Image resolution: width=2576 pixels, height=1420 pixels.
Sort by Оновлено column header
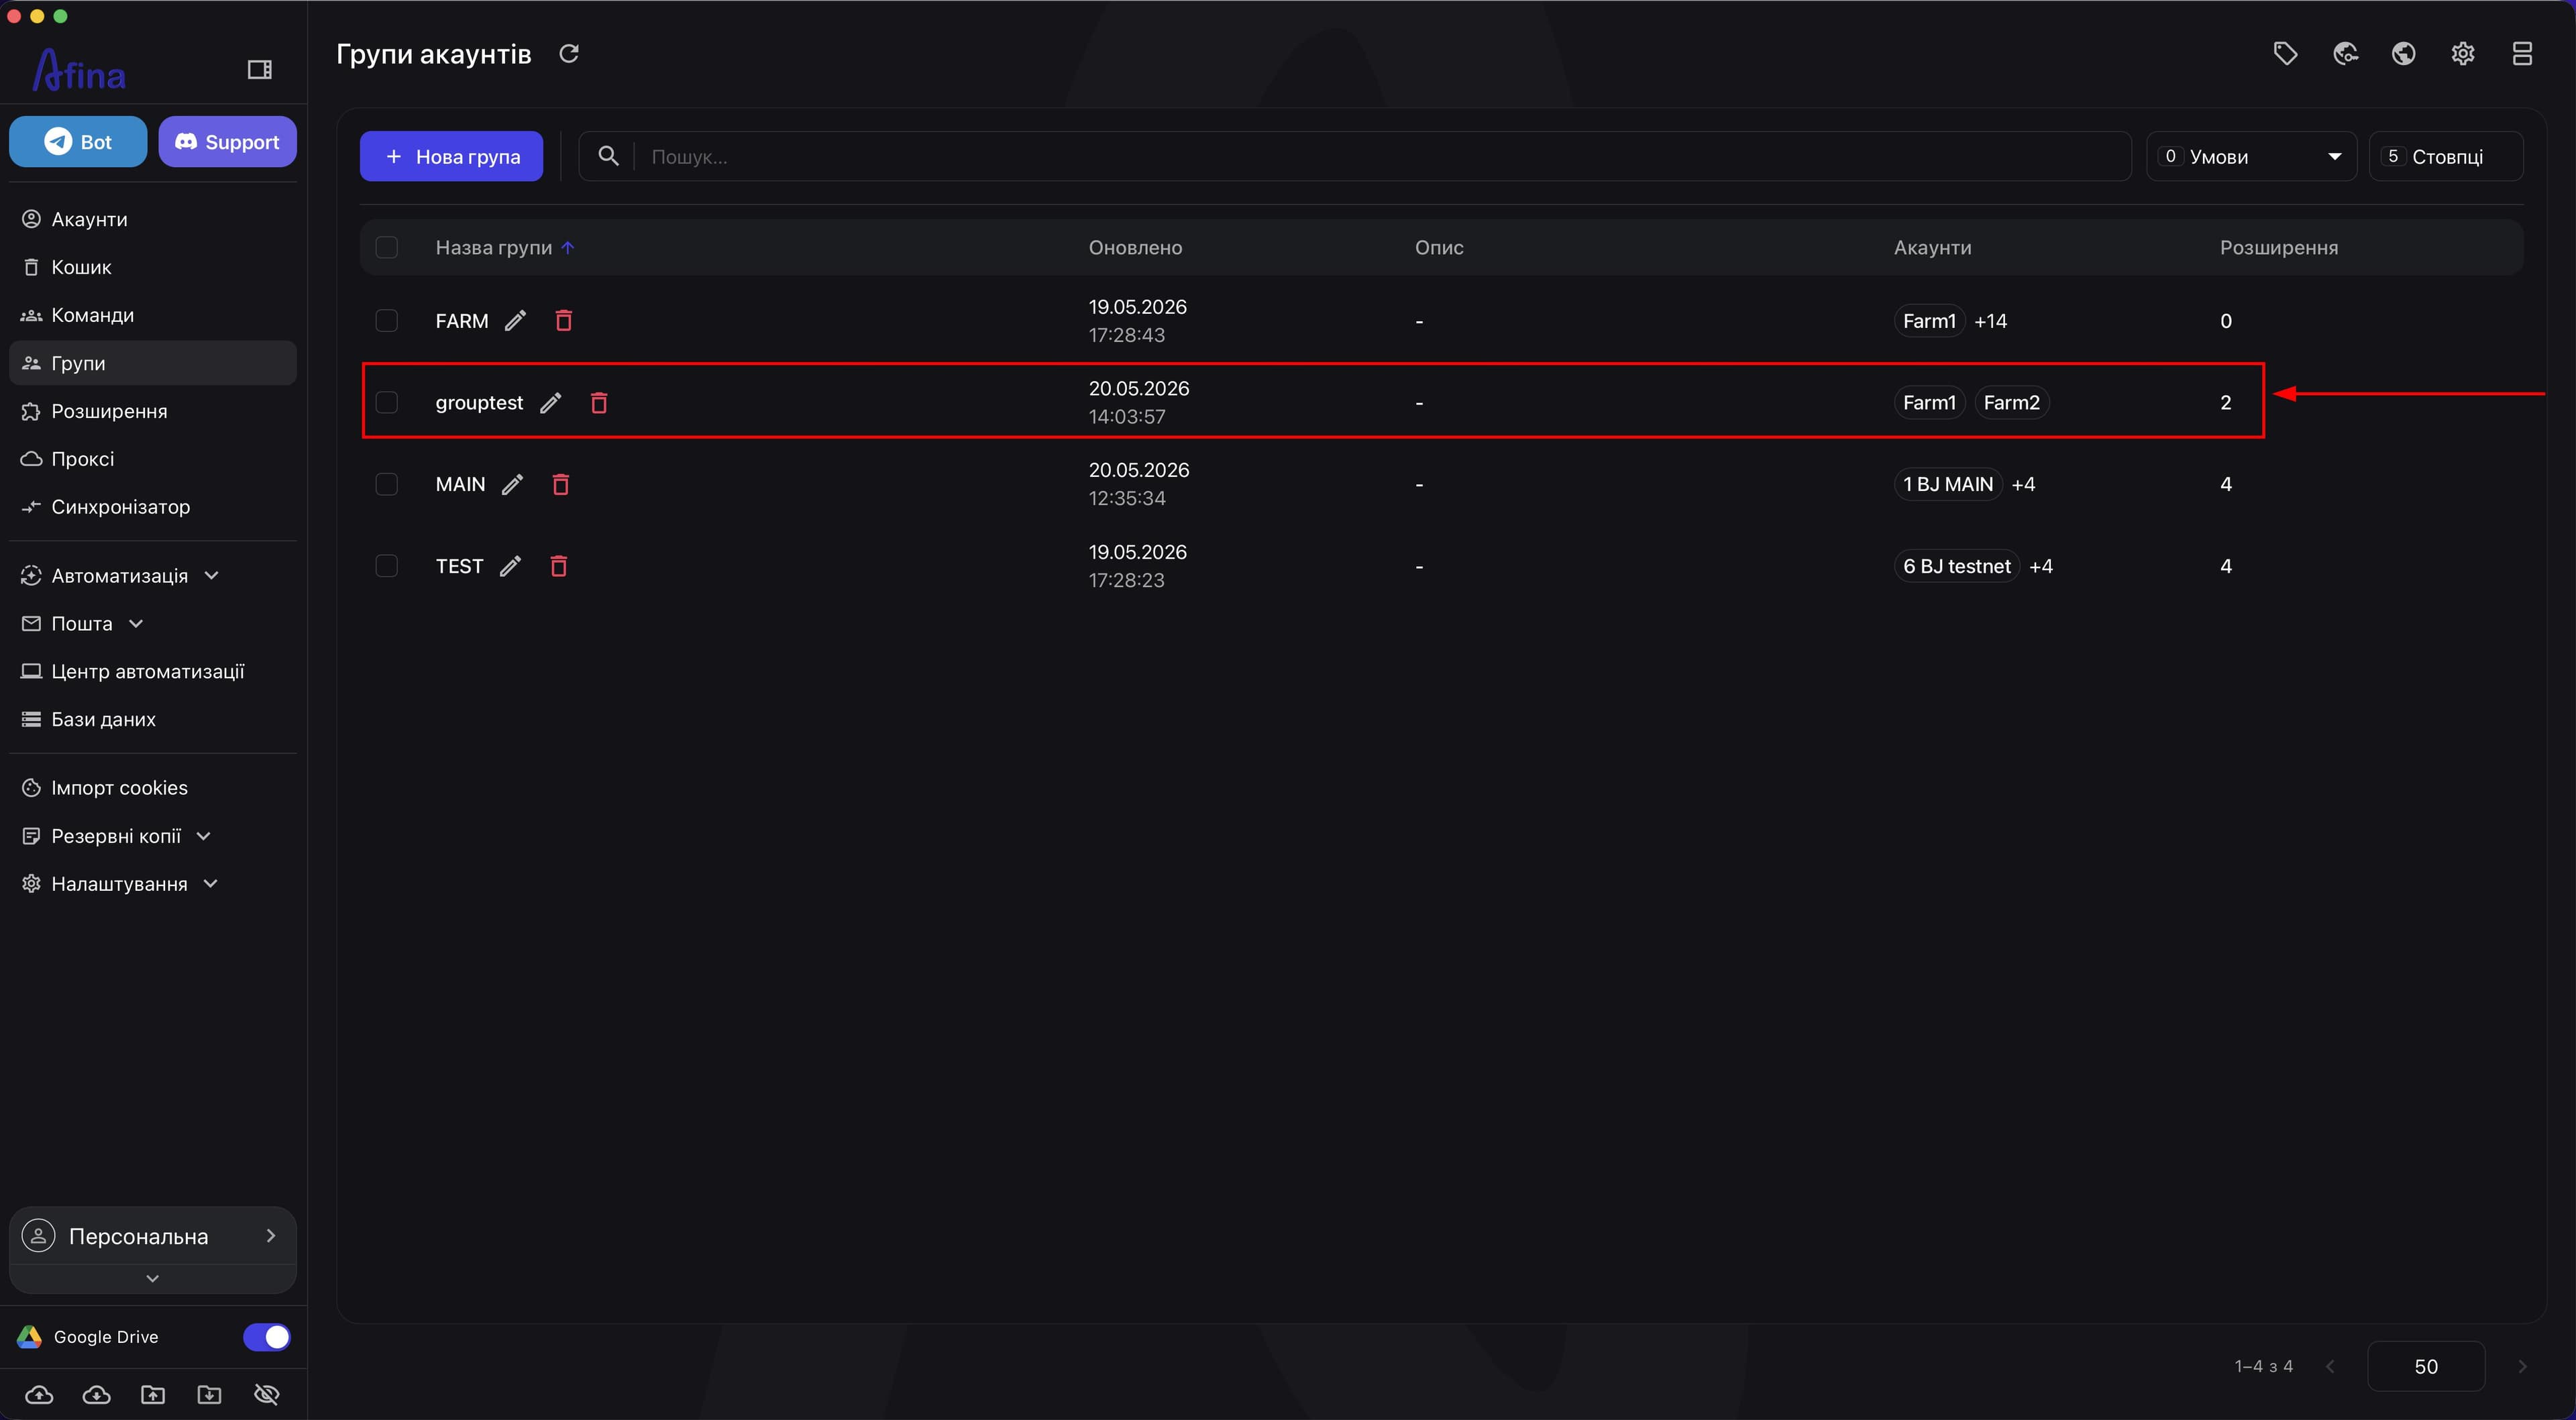tap(1135, 248)
